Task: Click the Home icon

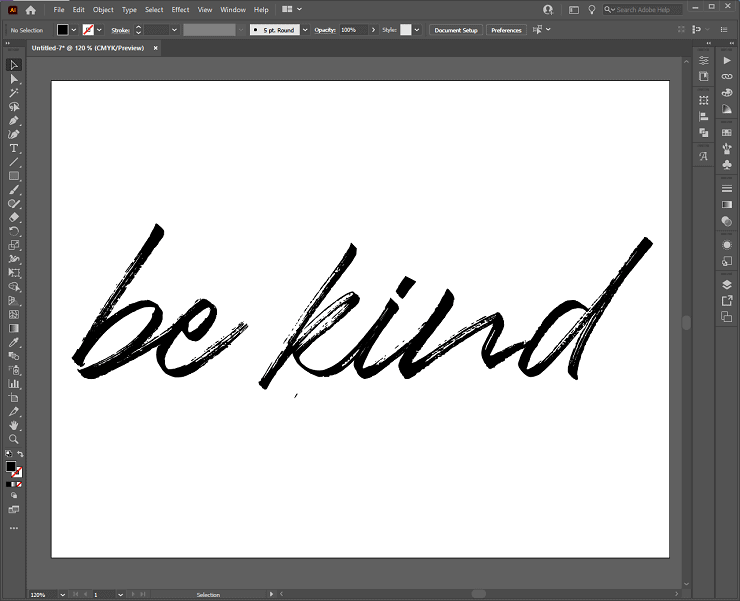Action: tap(31, 10)
